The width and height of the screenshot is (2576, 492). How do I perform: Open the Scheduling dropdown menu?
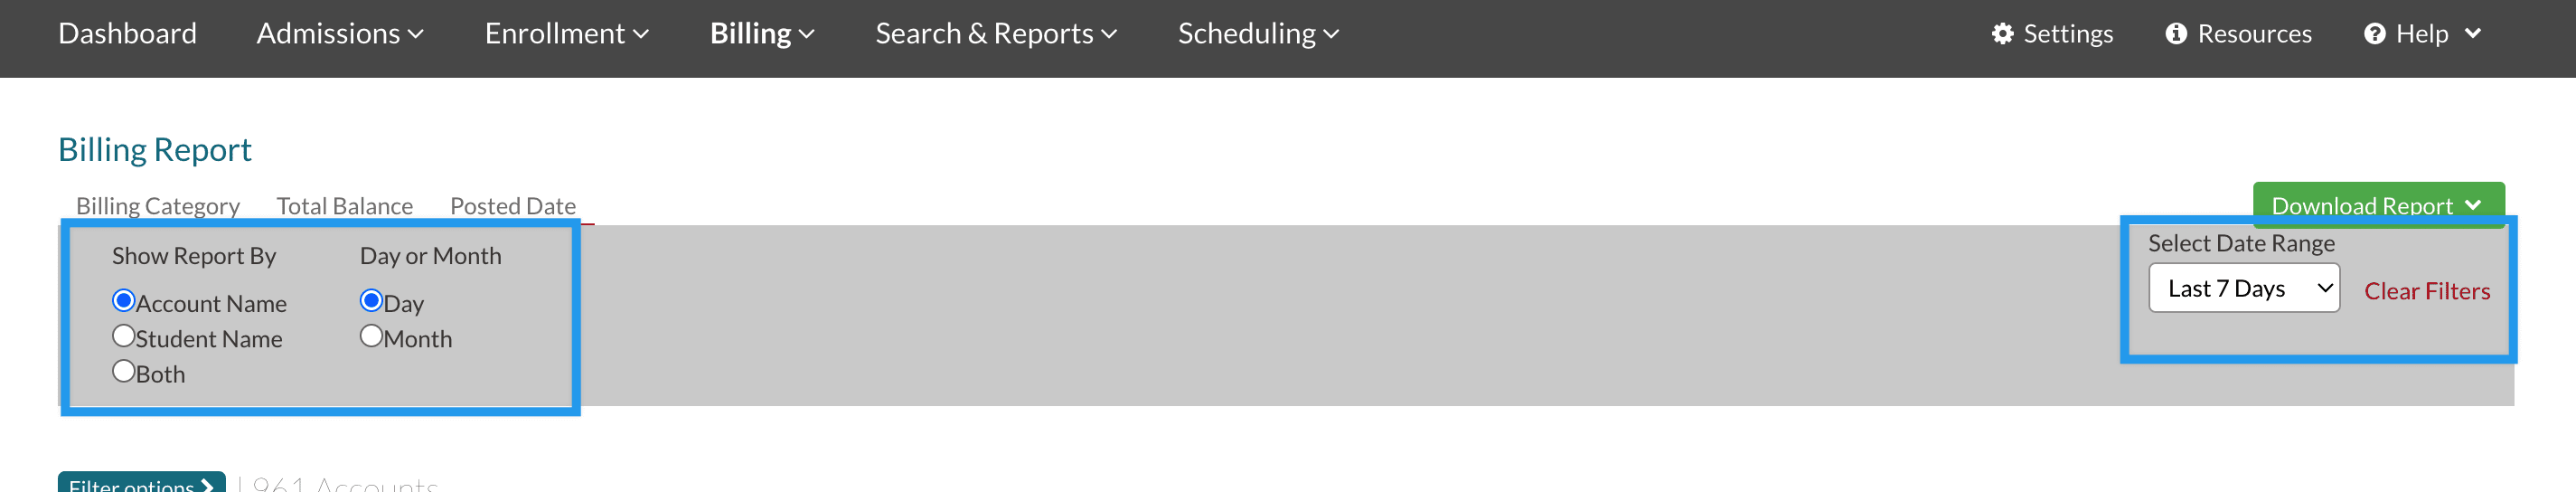click(x=1257, y=34)
